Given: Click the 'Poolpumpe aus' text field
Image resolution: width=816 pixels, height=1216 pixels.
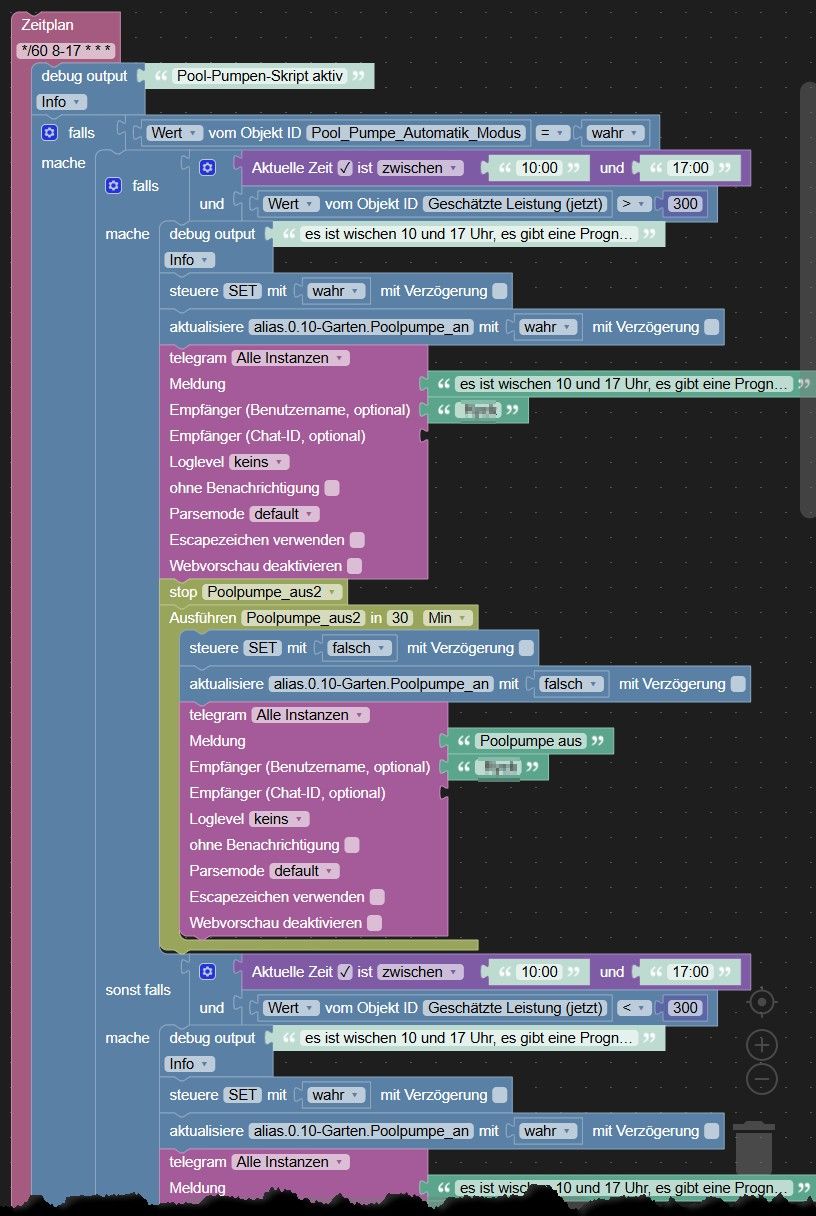Looking at the screenshot, I should pyautogui.click(x=529, y=741).
